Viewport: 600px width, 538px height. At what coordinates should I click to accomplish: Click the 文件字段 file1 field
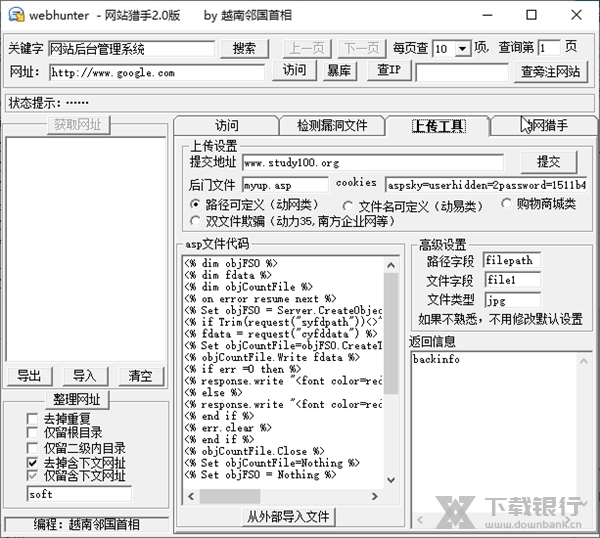(512, 280)
